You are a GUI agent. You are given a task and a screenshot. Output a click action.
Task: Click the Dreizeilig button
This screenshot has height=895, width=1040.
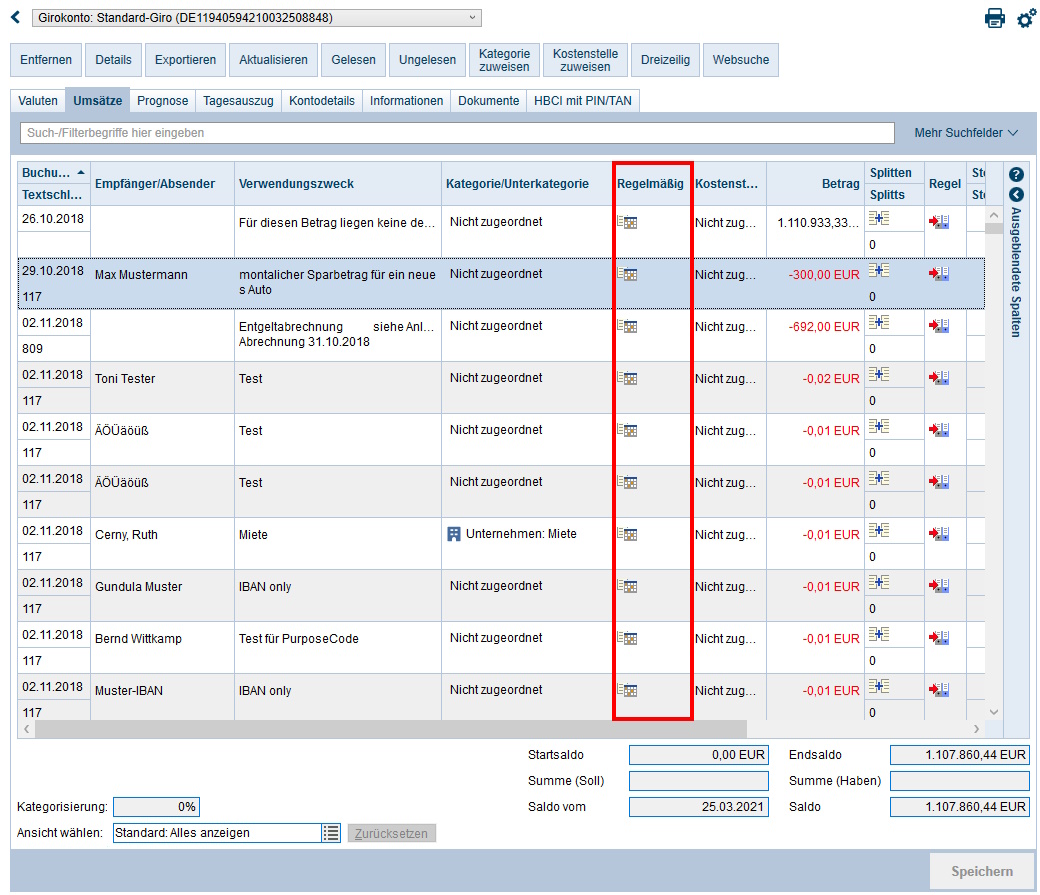665,60
